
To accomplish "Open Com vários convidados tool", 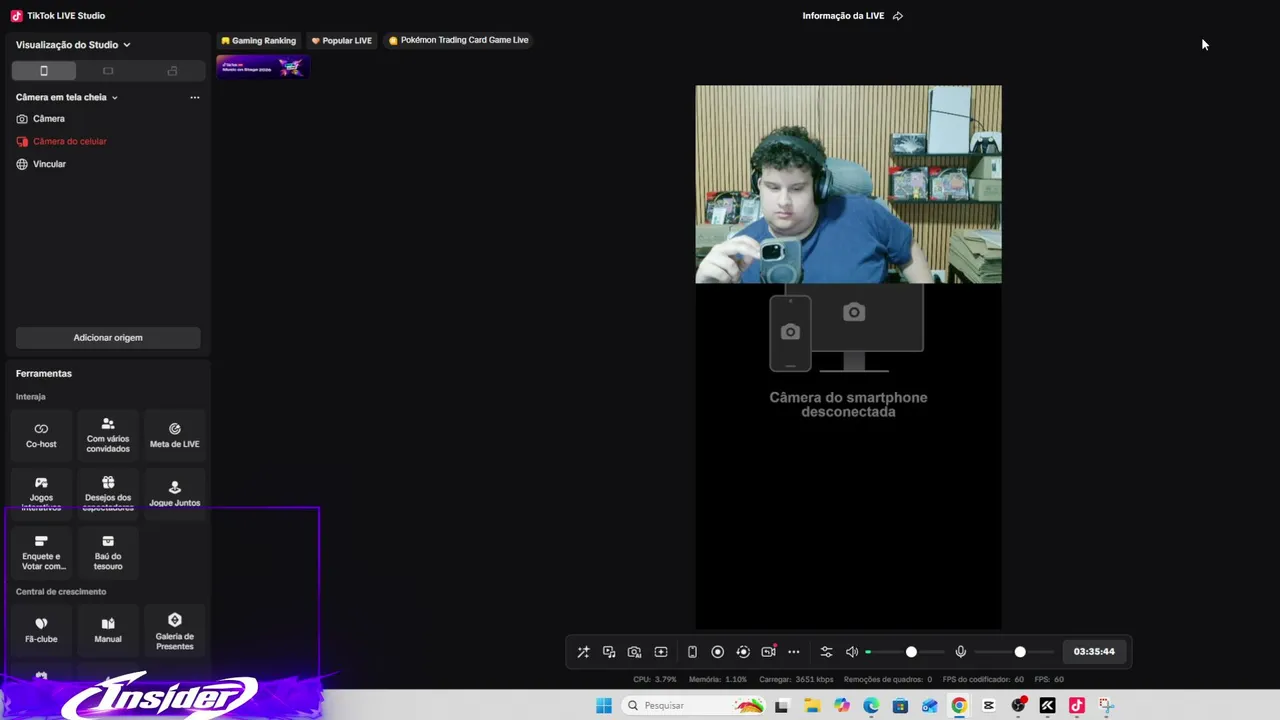I will click(x=108, y=435).
